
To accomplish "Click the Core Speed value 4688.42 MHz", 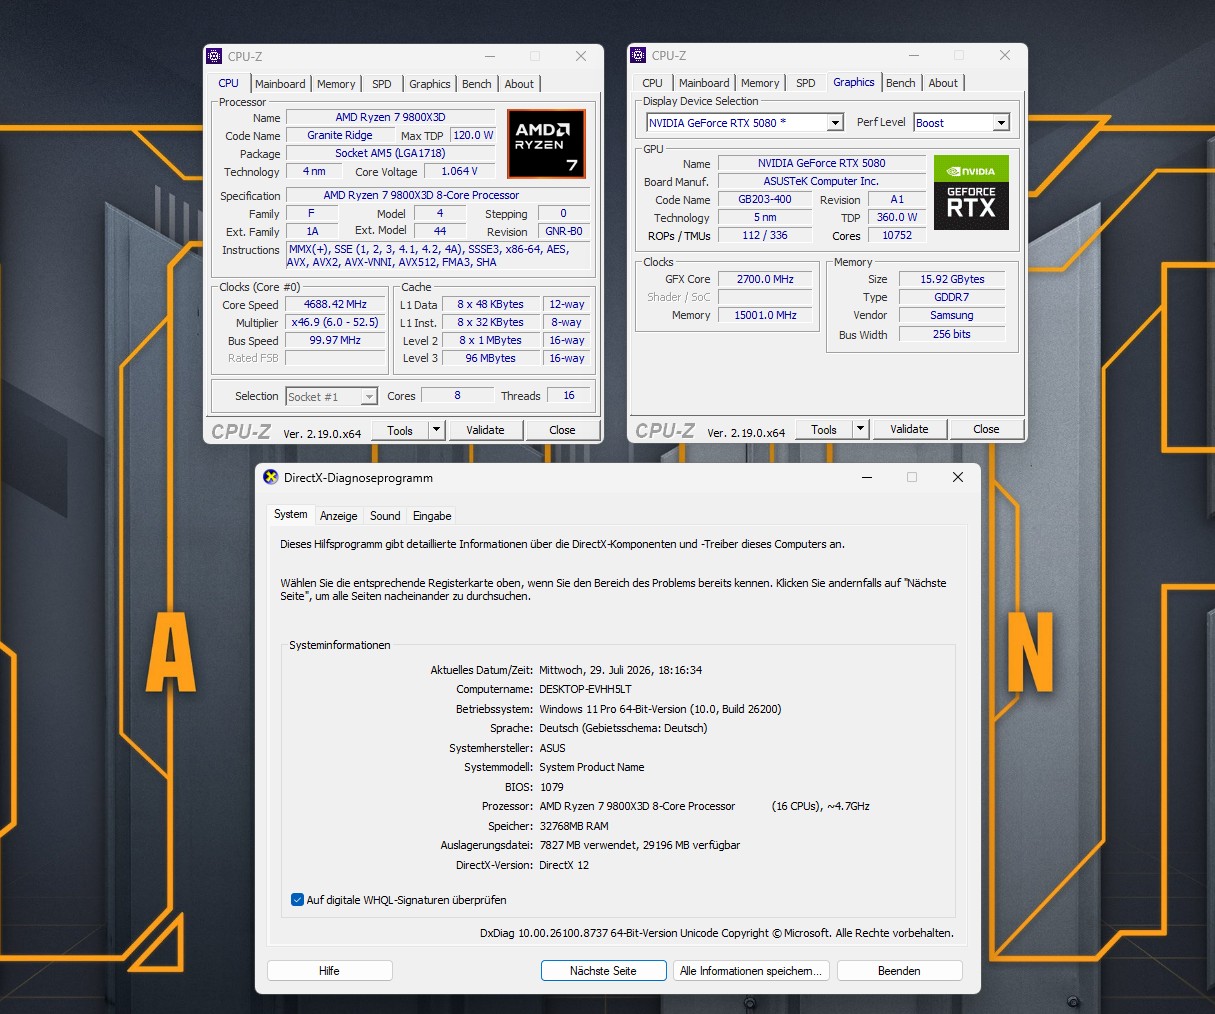I will (336, 304).
